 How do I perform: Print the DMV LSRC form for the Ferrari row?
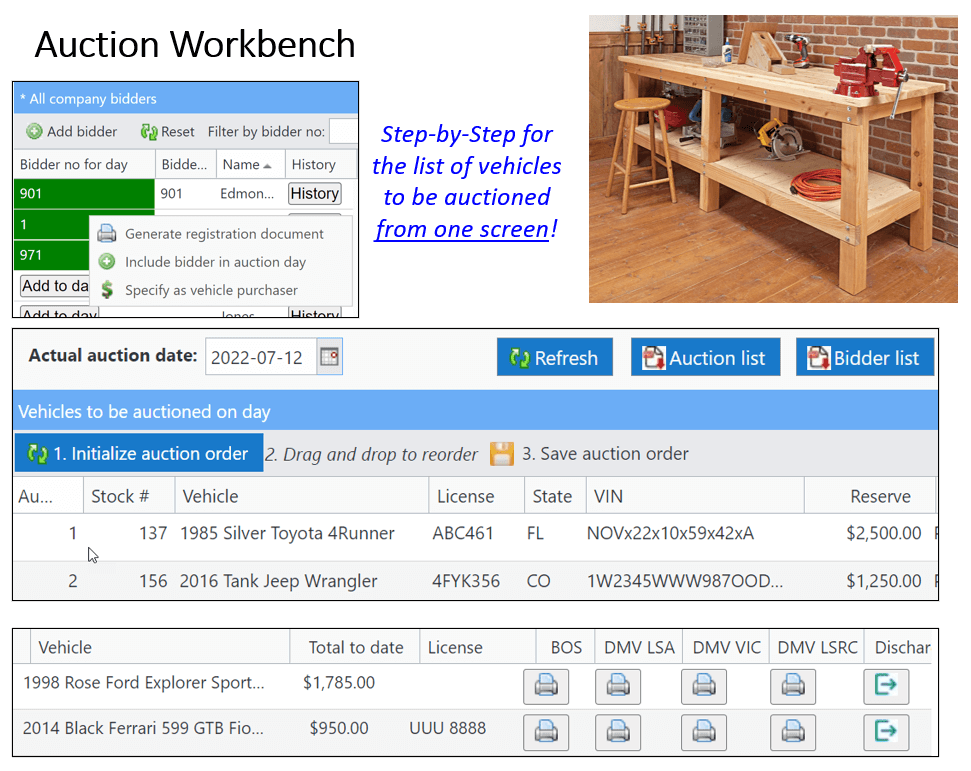(792, 732)
